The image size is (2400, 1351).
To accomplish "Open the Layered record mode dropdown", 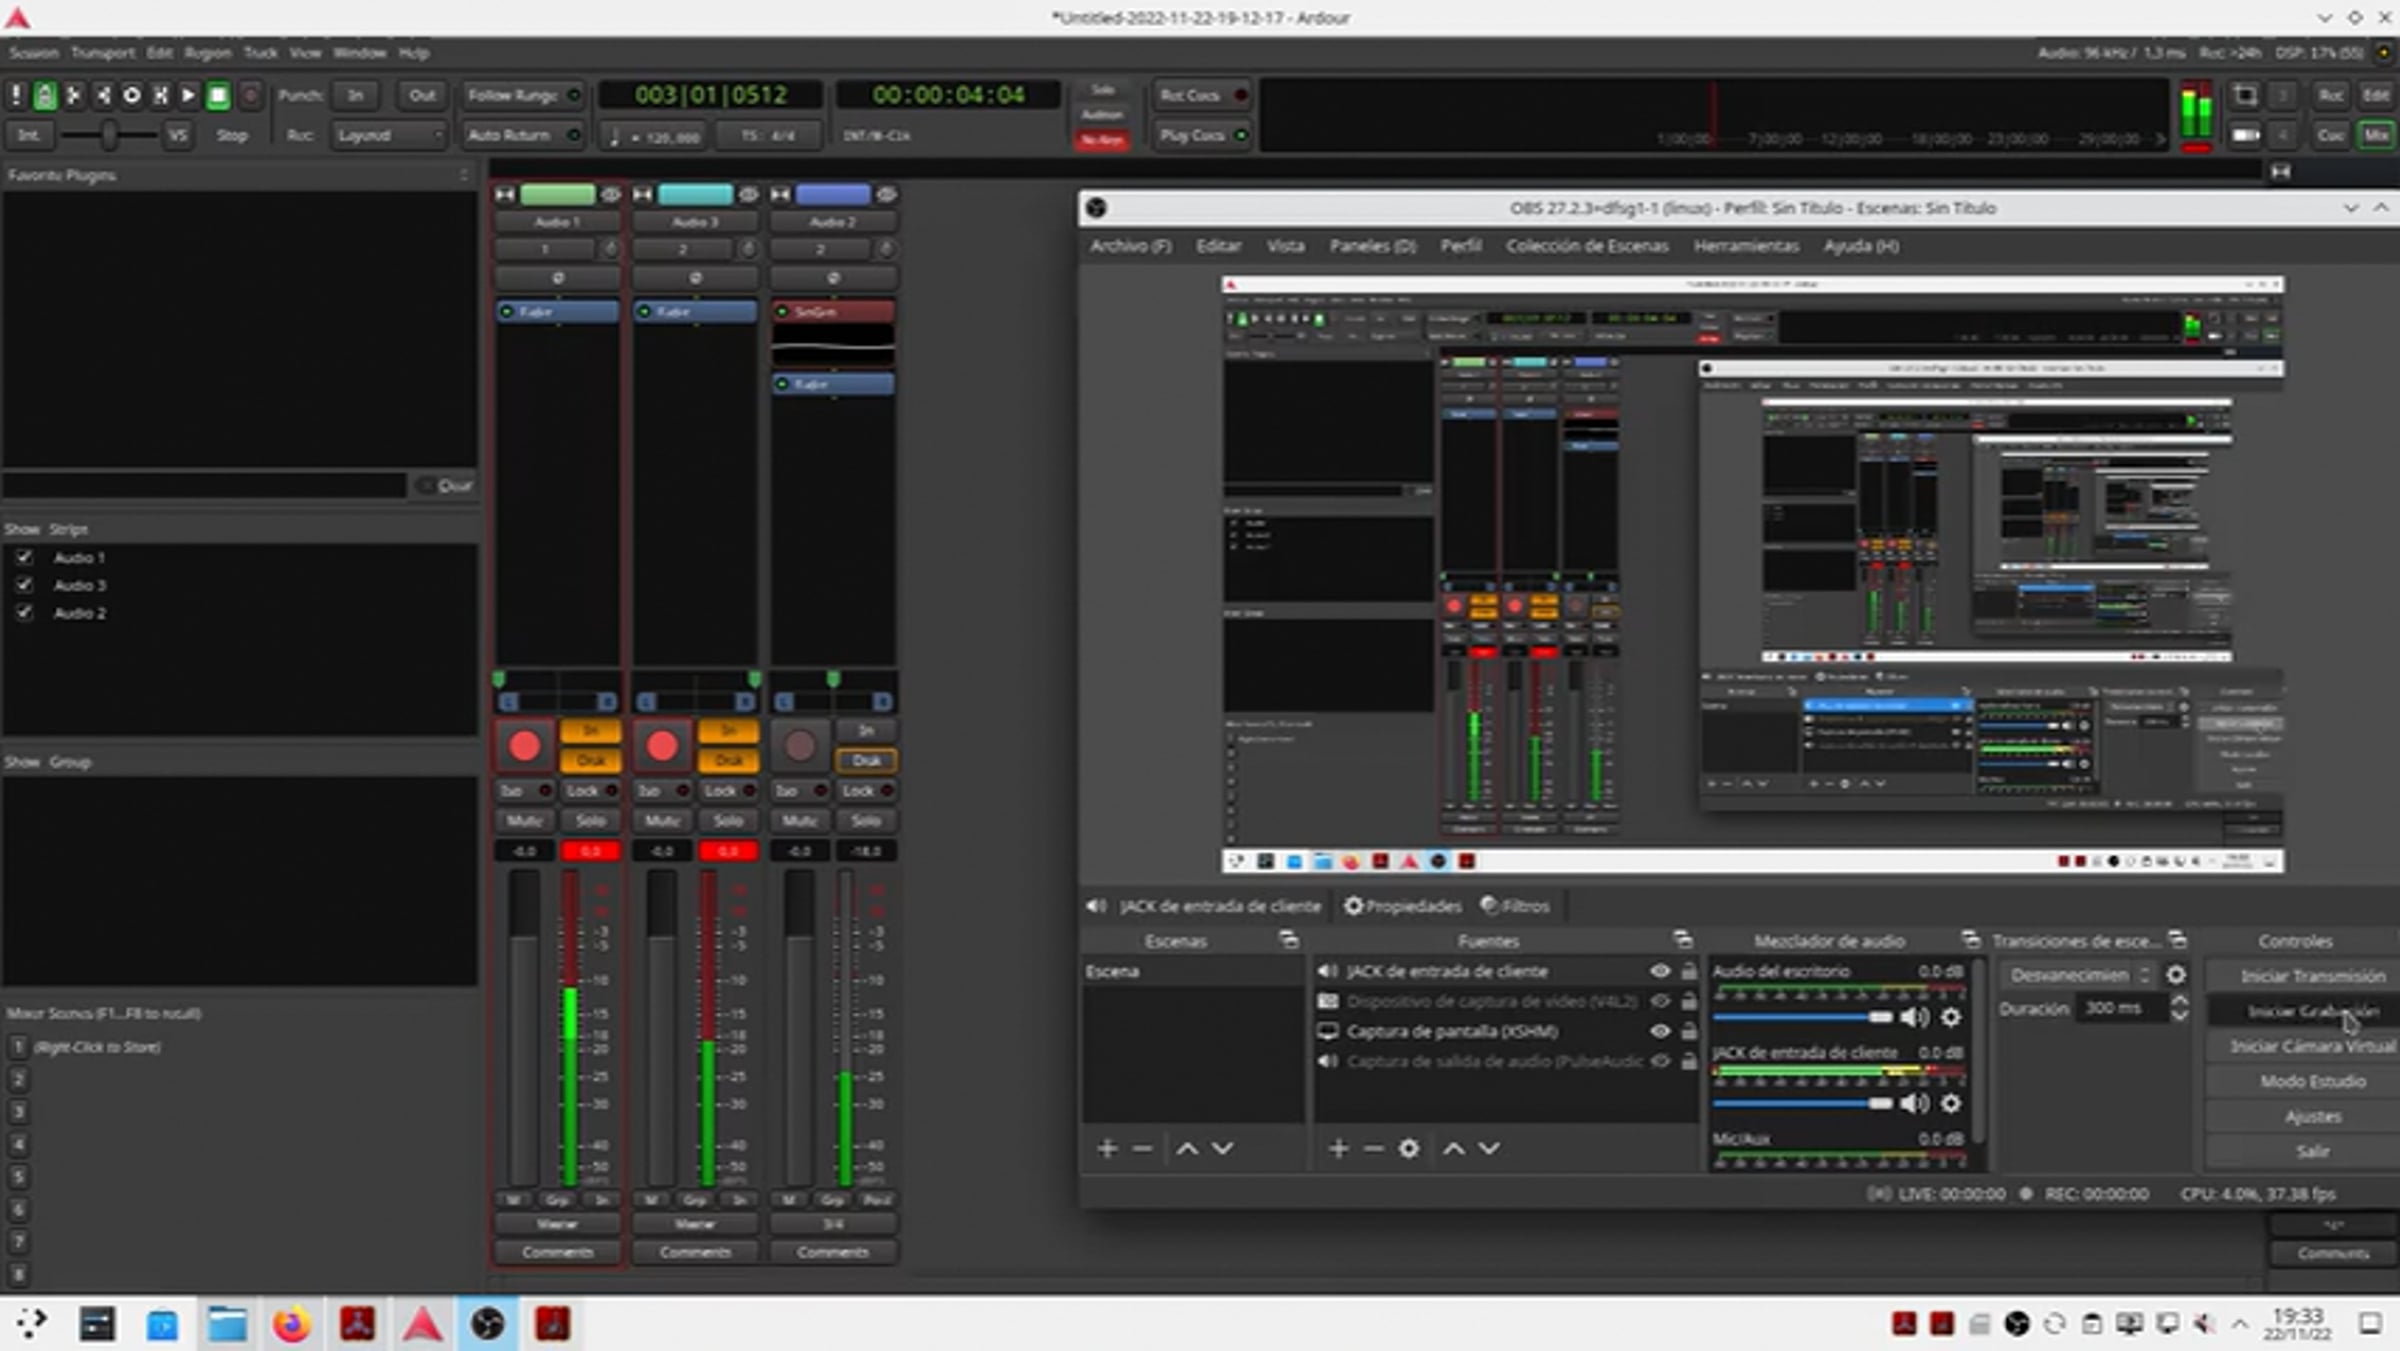I will point(388,135).
